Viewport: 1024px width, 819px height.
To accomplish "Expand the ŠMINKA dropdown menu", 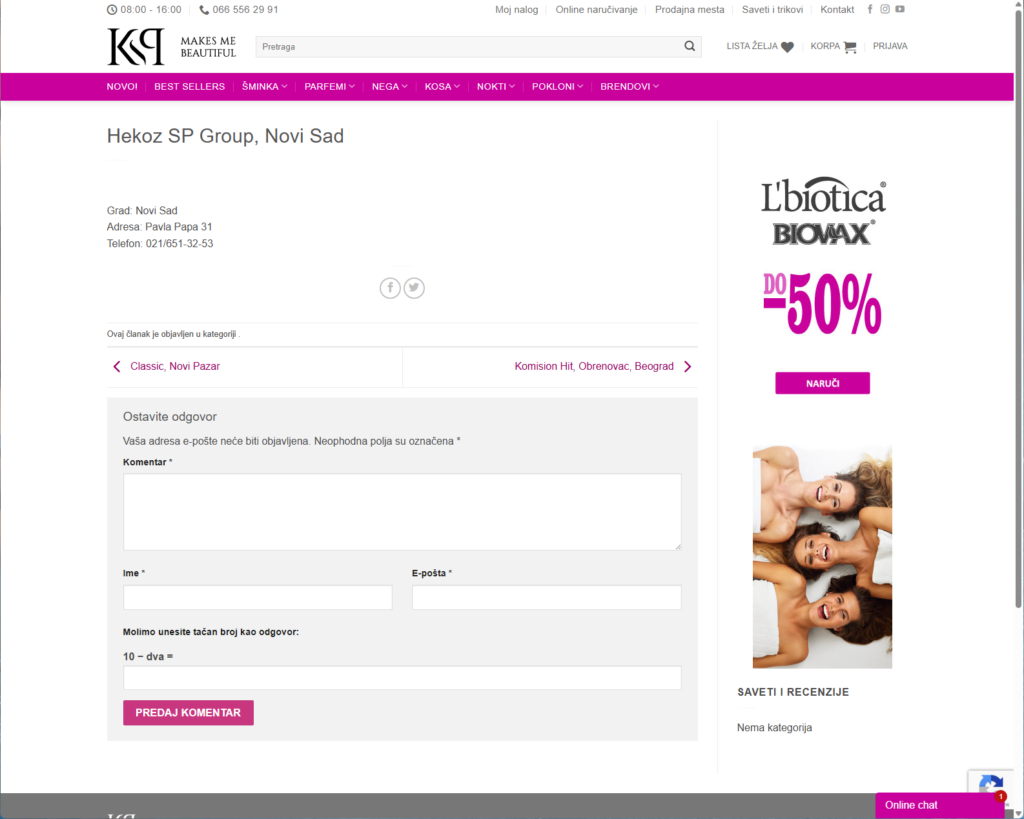I will click(x=264, y=86).
